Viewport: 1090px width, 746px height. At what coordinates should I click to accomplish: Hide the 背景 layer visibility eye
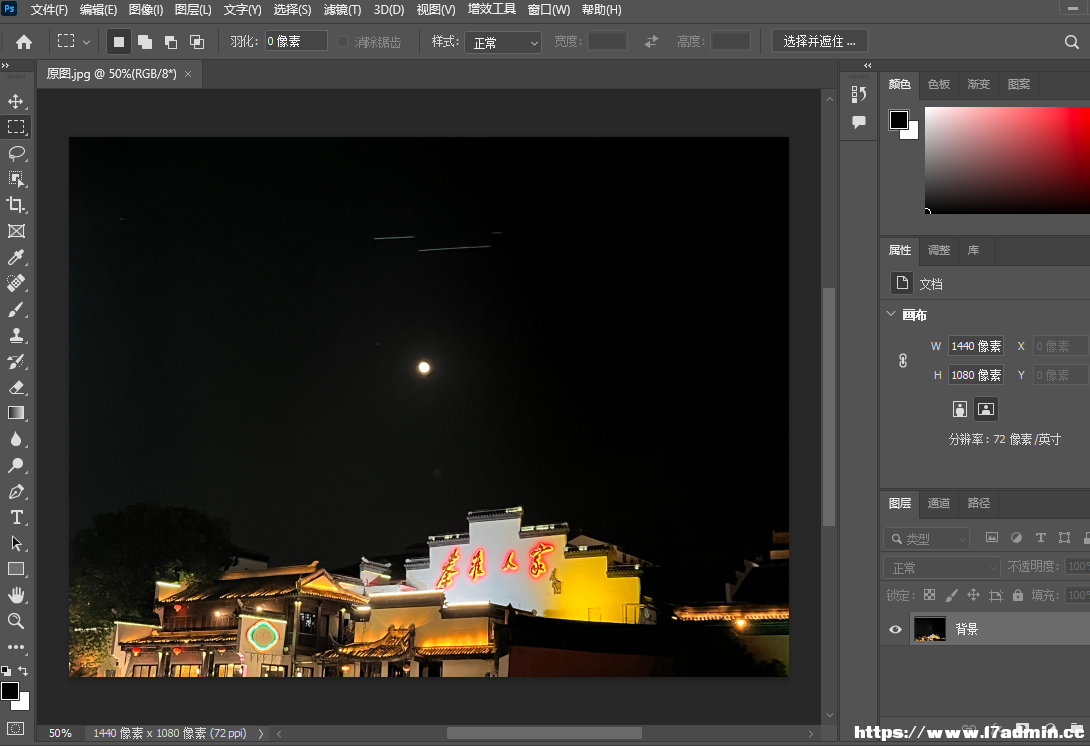coord(895,629)
